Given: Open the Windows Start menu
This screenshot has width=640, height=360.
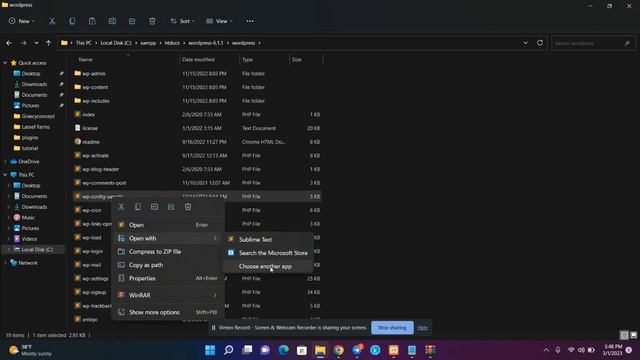Looking at the screenshot, I should 210,350.
